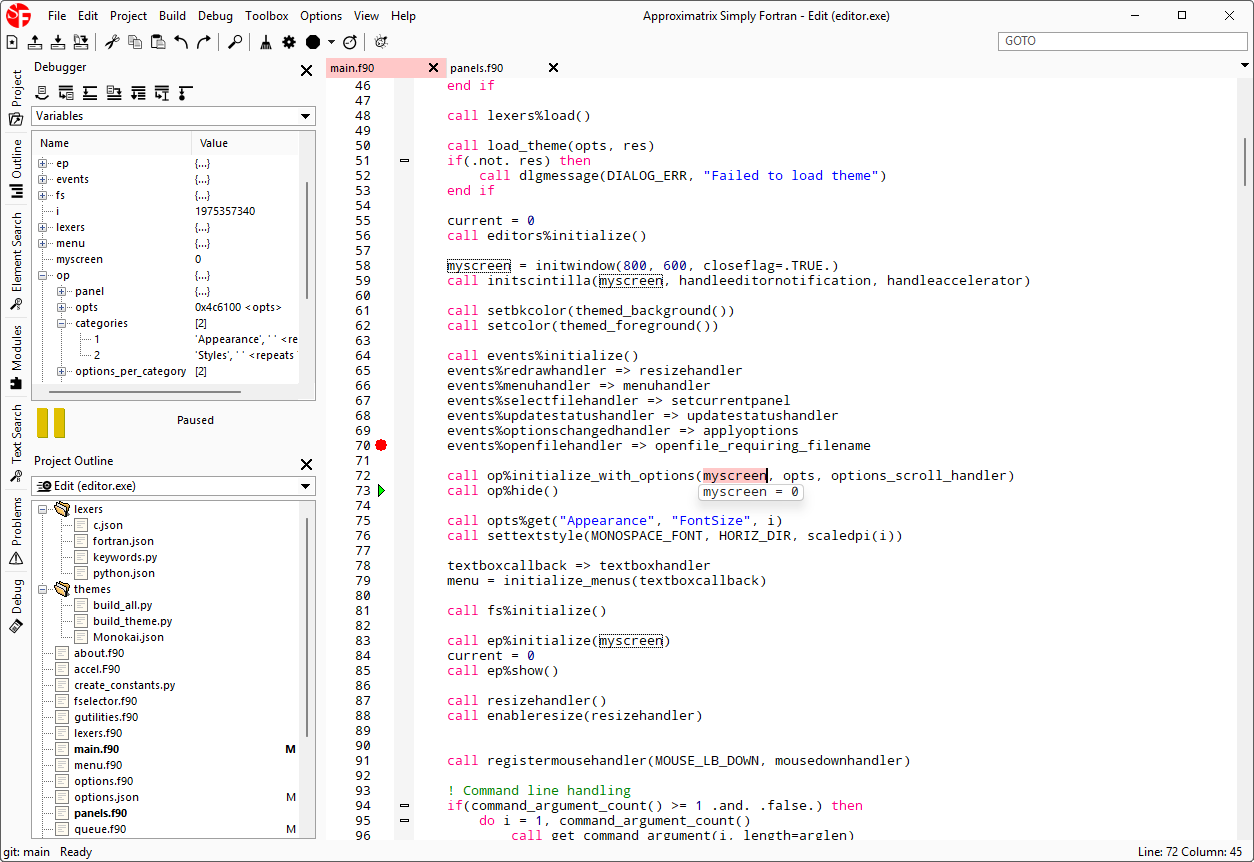Expand options_per_category variable node
1254x862 pixels.
[62, 371]
